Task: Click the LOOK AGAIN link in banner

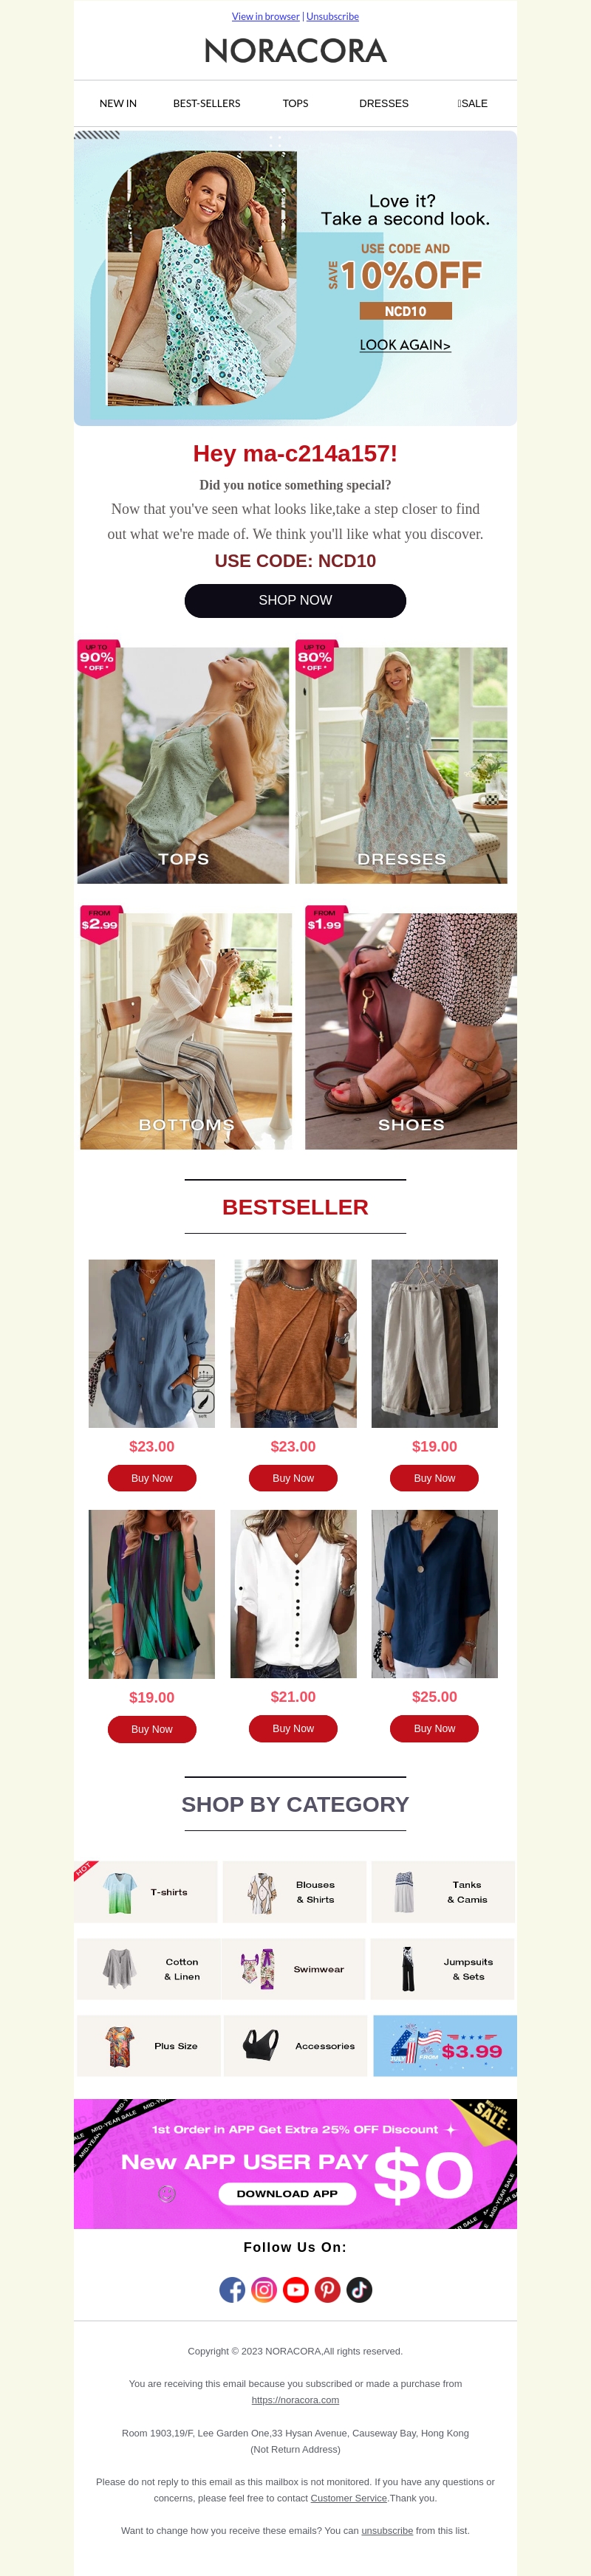Action: (405, 345)
